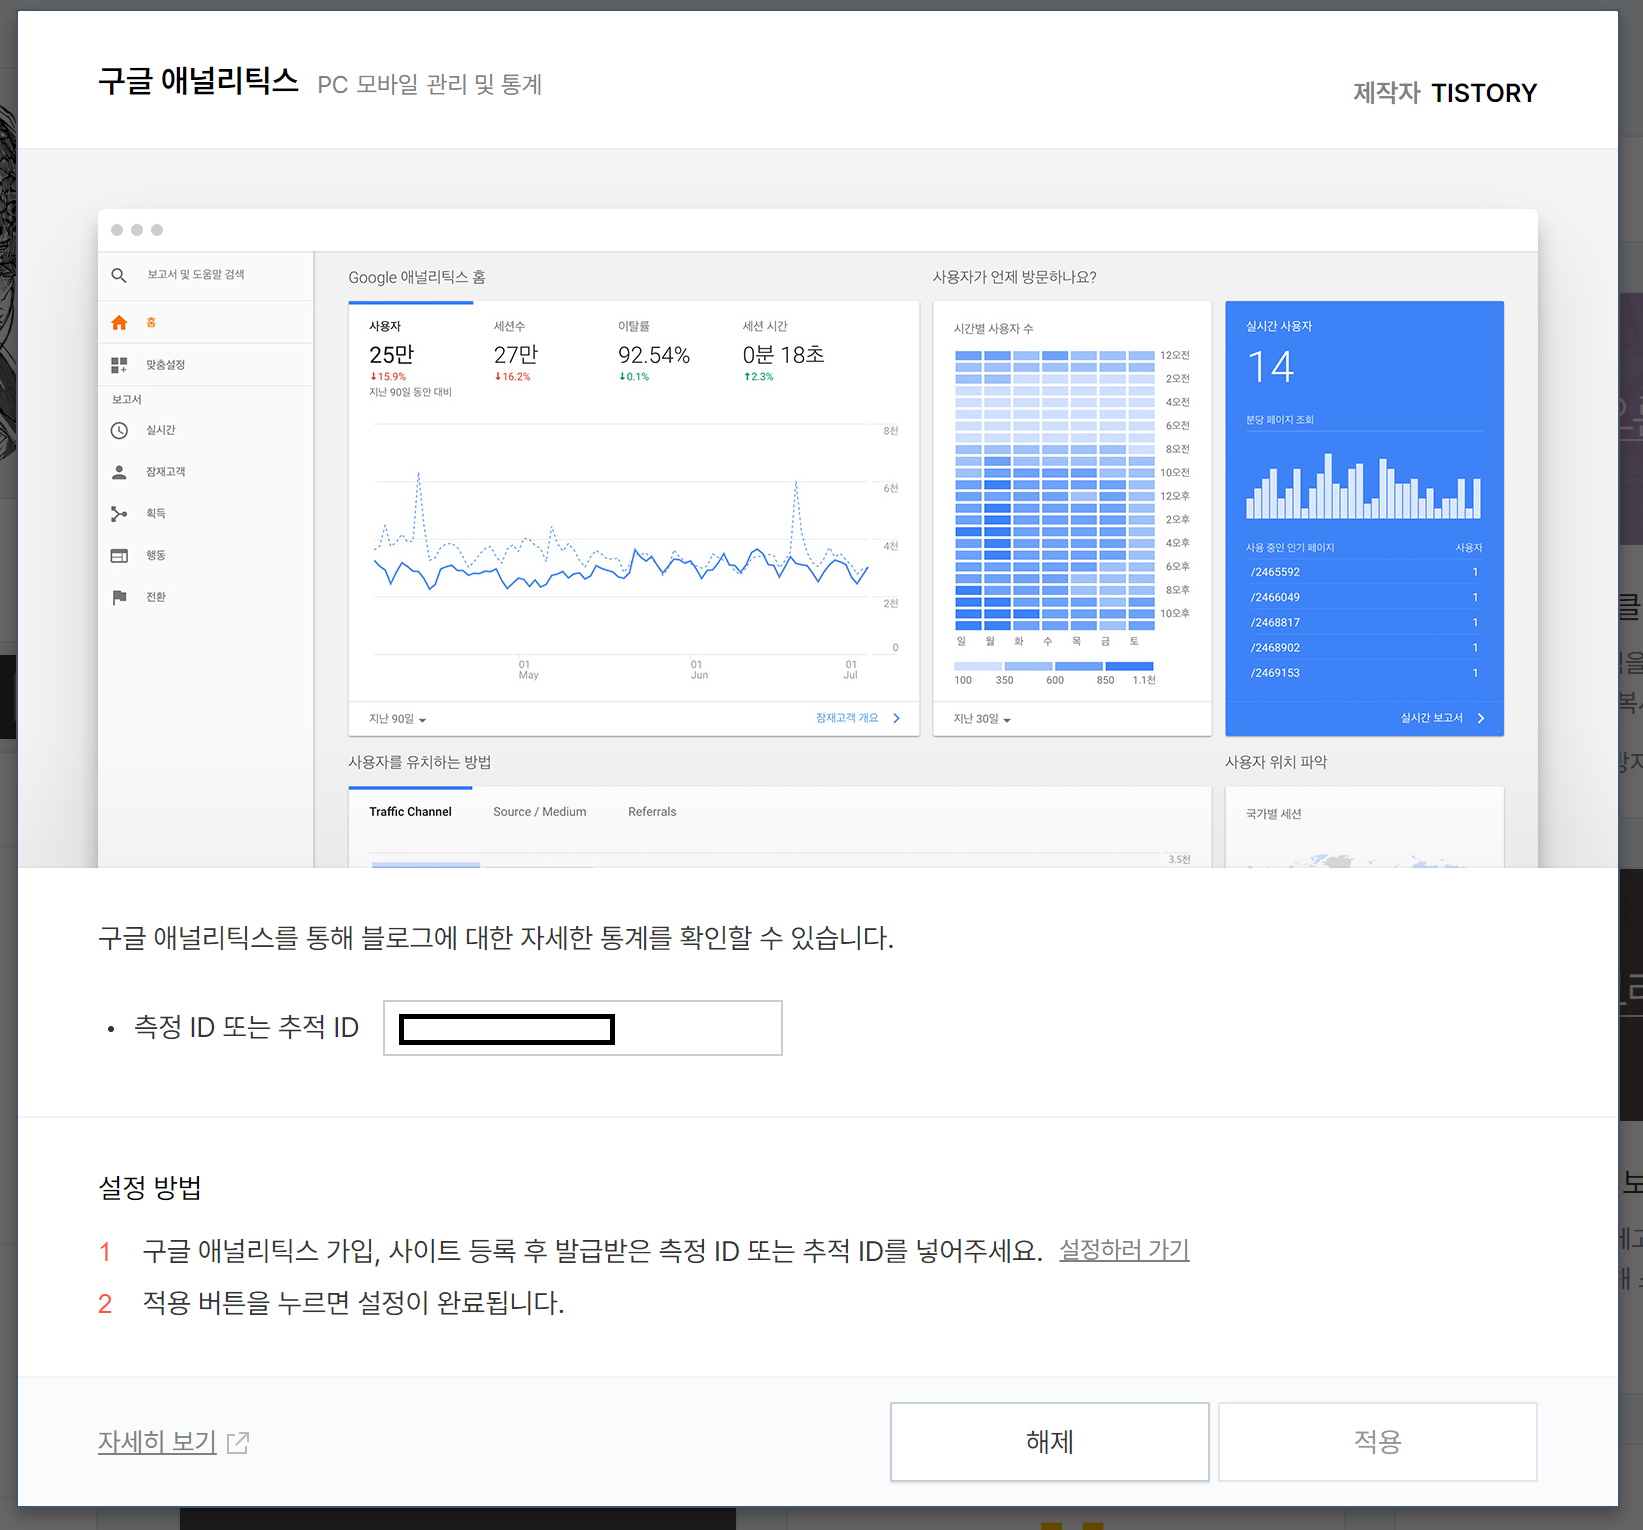Click the 측정 ID 또는 추적 ID input field
Image resolution: width=1643 pixels, height=1530 pixels.
[x=582, y=1028]
